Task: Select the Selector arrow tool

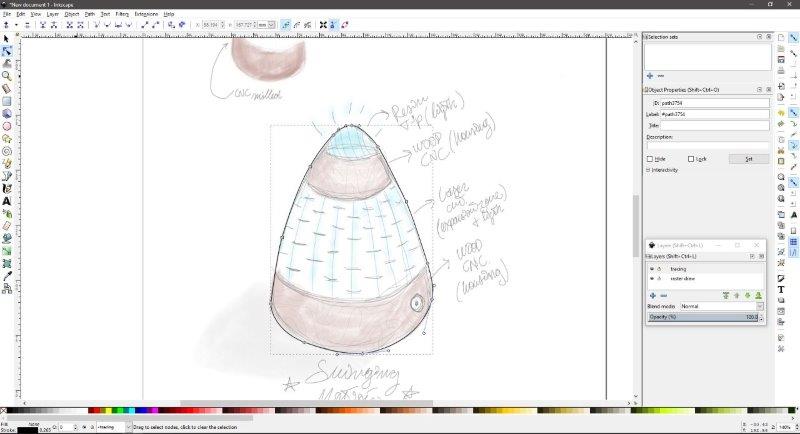Action: click(7, 39)
